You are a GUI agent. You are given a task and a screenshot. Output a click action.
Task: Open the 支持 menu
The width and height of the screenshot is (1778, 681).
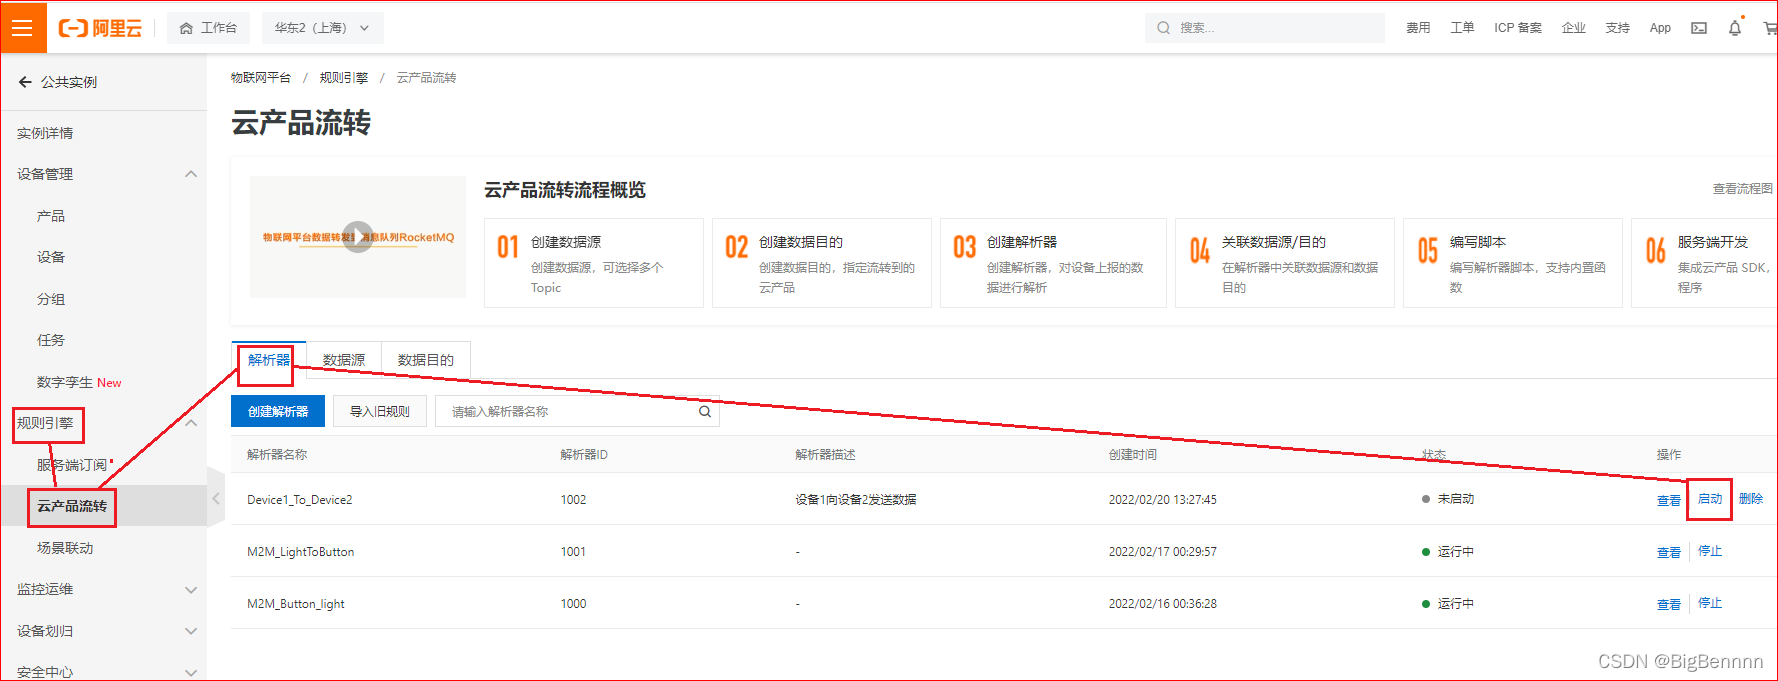click(1618, 28)
